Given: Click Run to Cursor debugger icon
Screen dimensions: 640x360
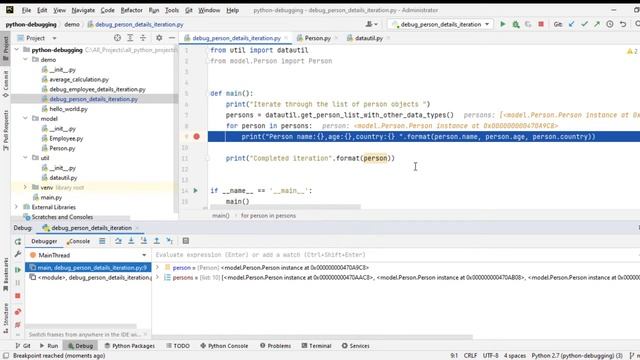Looking at the screenshot, I should (169, 241).
